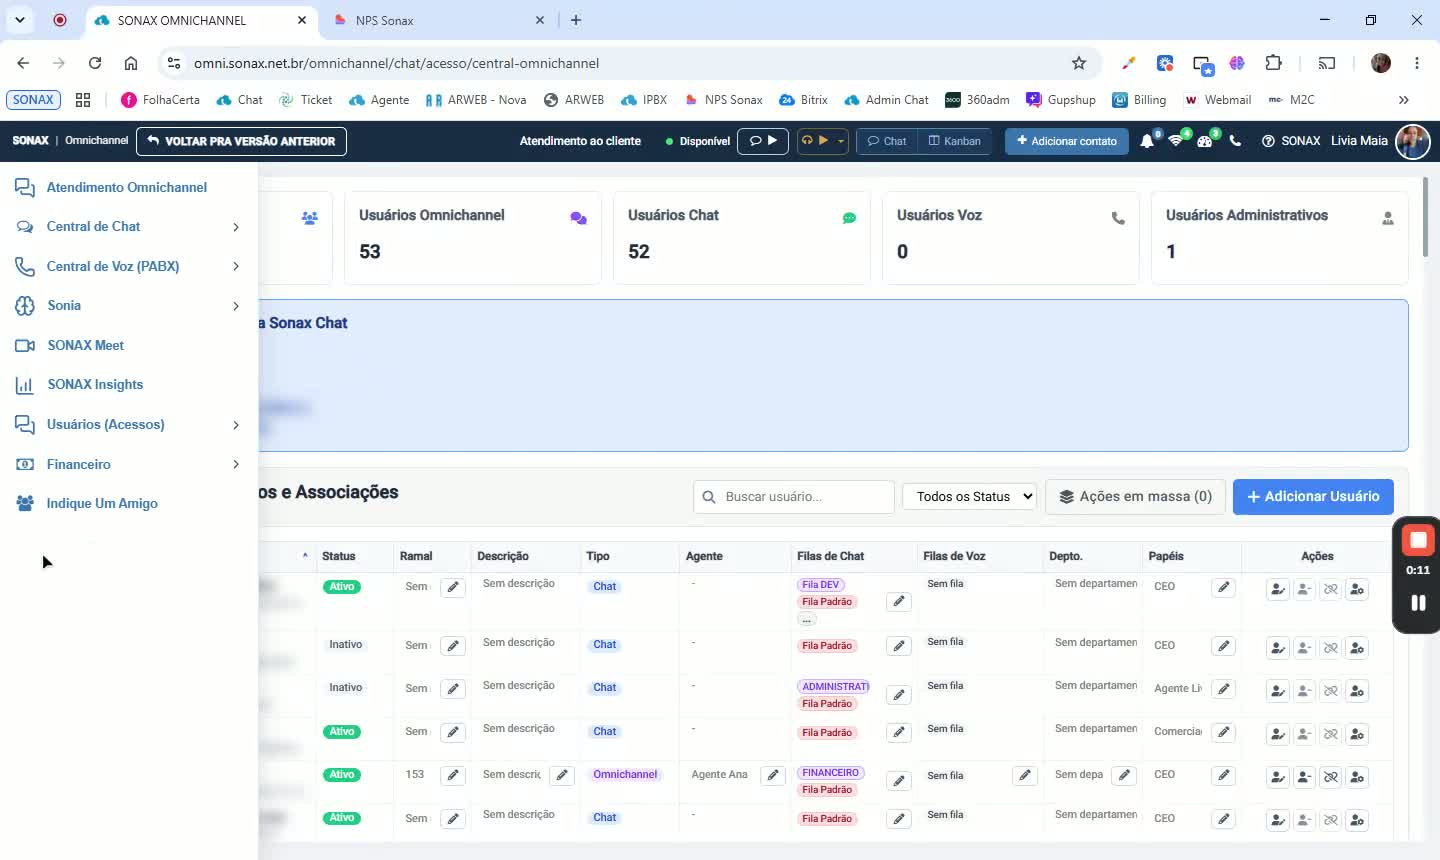Screen dimensions: 1440x860
Task: Edit Ramal pencil icon for ramal 153
Action: click(x=453, y=776)
